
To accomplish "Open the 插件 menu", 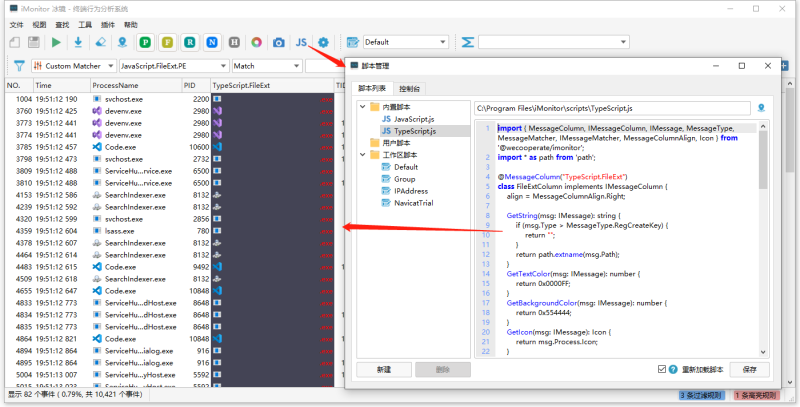I will (108, 24).
